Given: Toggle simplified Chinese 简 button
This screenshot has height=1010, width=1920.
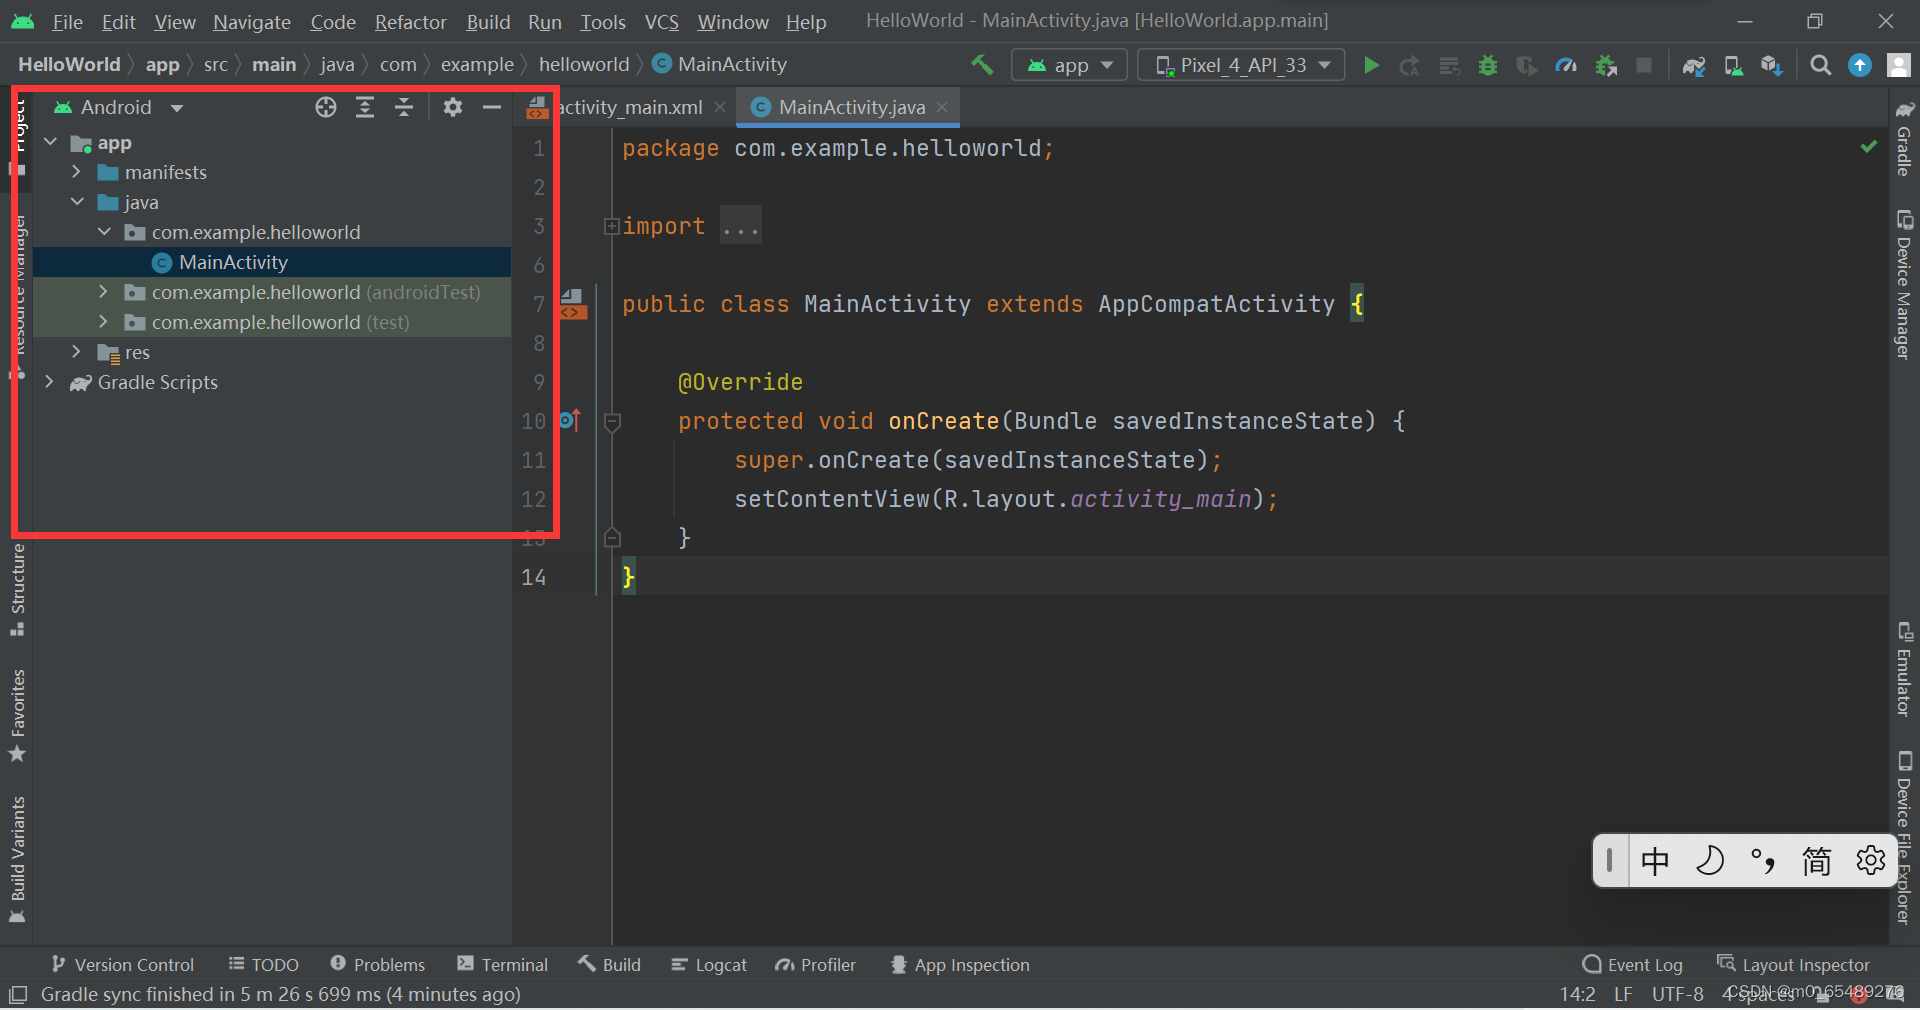Looking at the screenshot, I should pos(1816,860).
